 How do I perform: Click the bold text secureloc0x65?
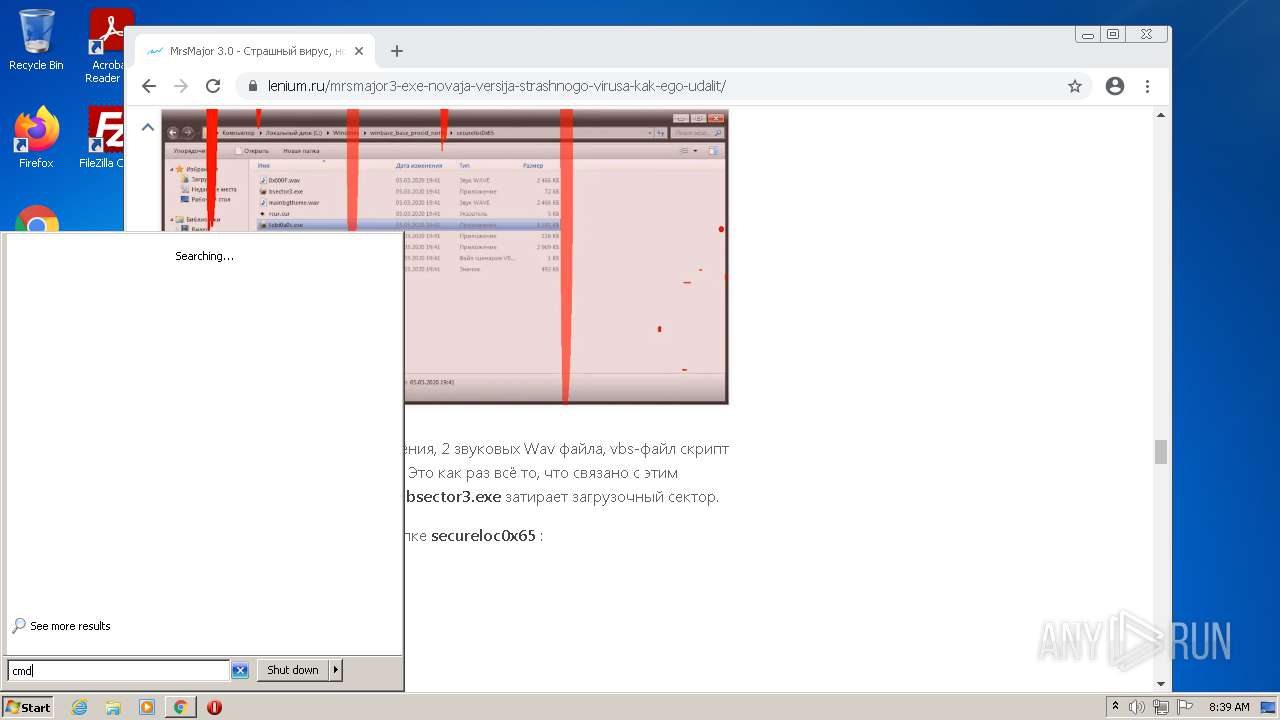[483, 535]
